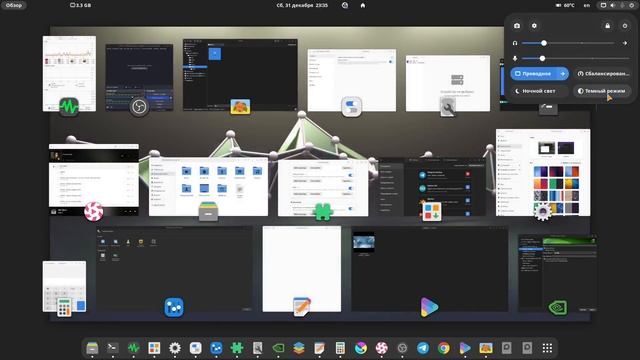
Task: Switch to the Software window thumbnail
Action: point(432,187)
